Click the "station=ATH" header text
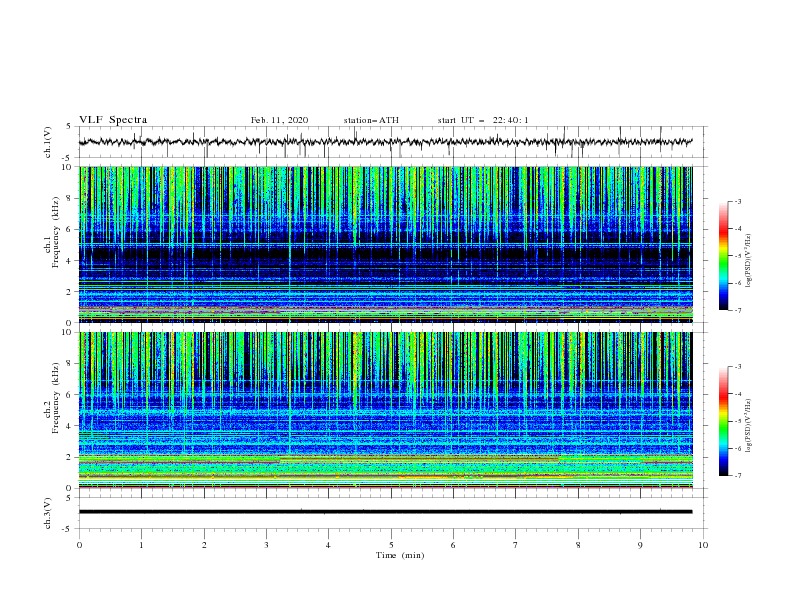Screen dimensions: 792x612 tap(371, 120)
